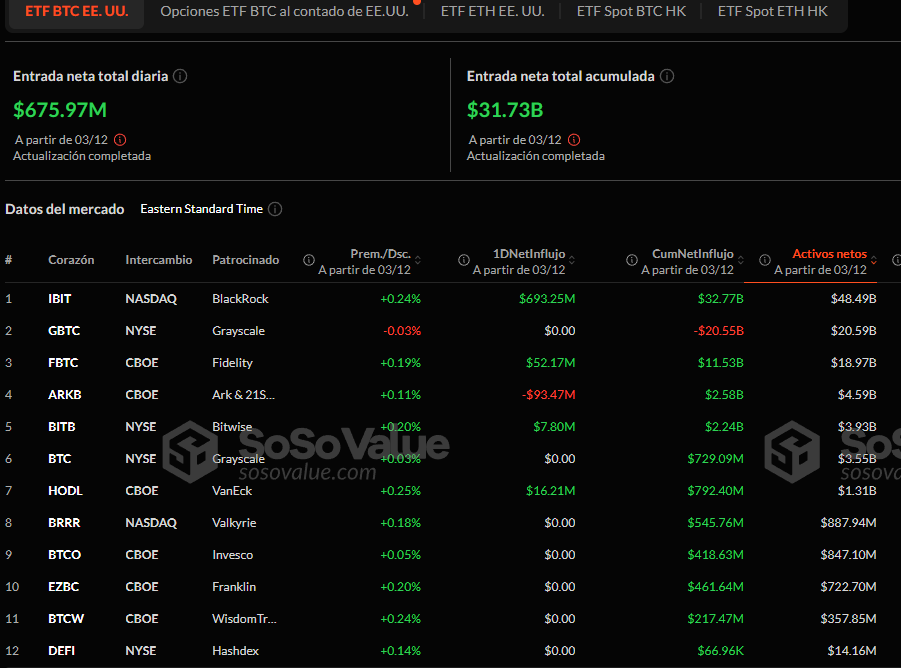Viewport: 901px width, 668px height.
Task: Click the red alert icon under the daily inflow figure
Action: (120, 140)
